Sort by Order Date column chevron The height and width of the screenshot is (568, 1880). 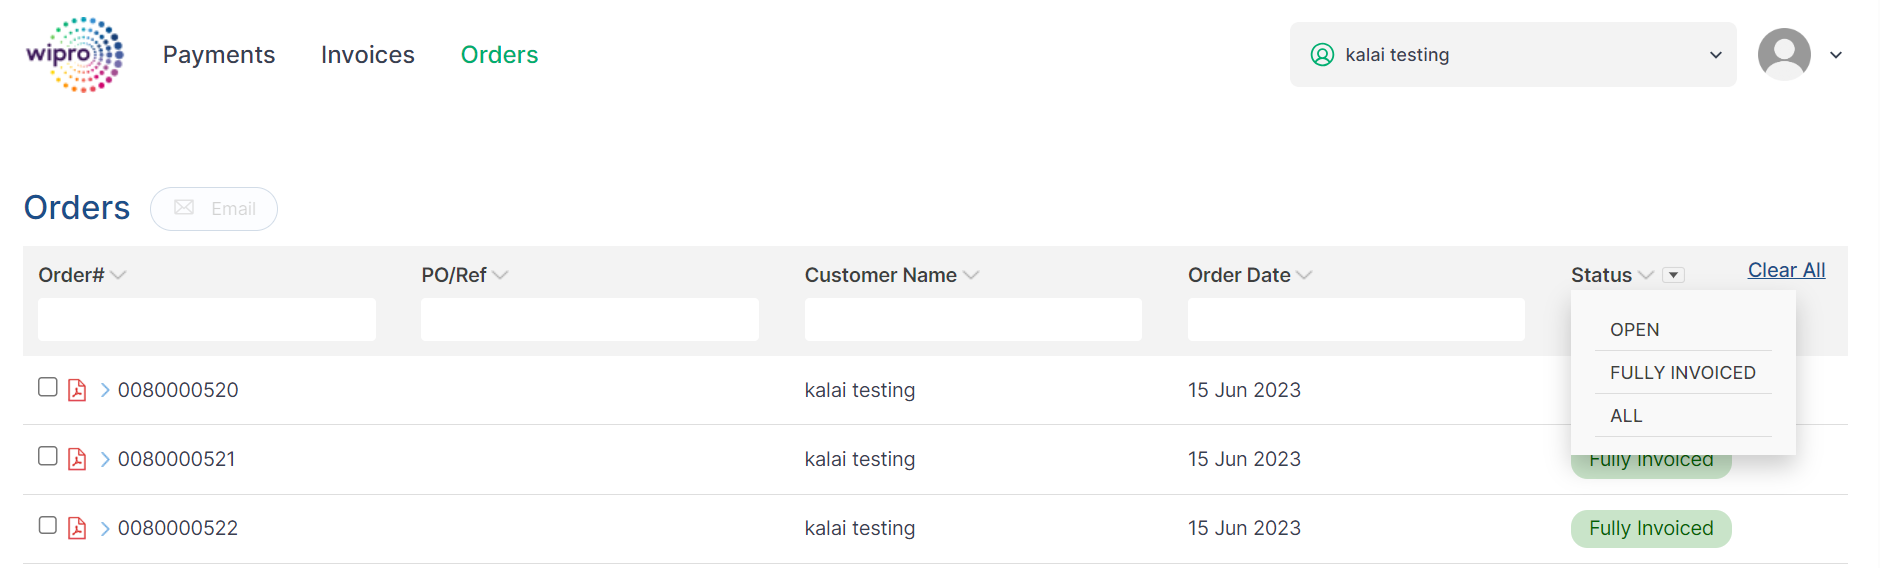point(1304,275)
